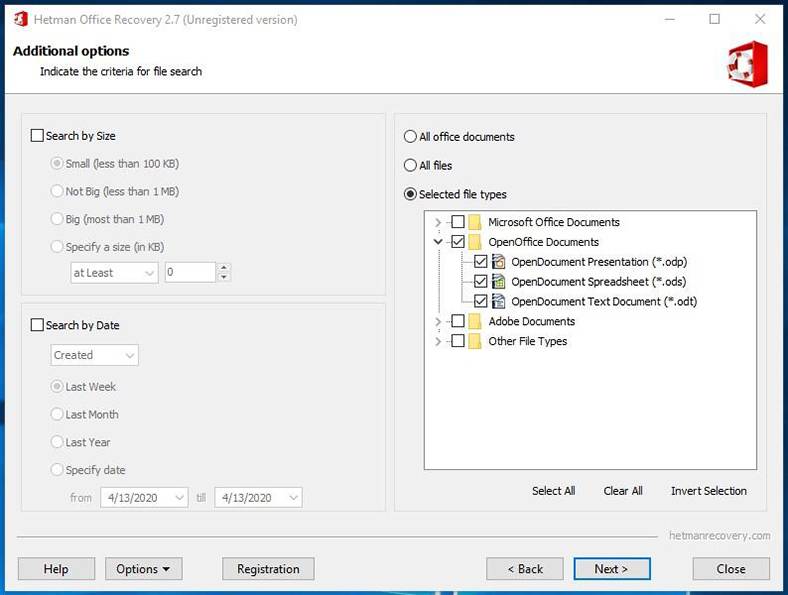Click the Other File Types folder icon

click(475, 341)
